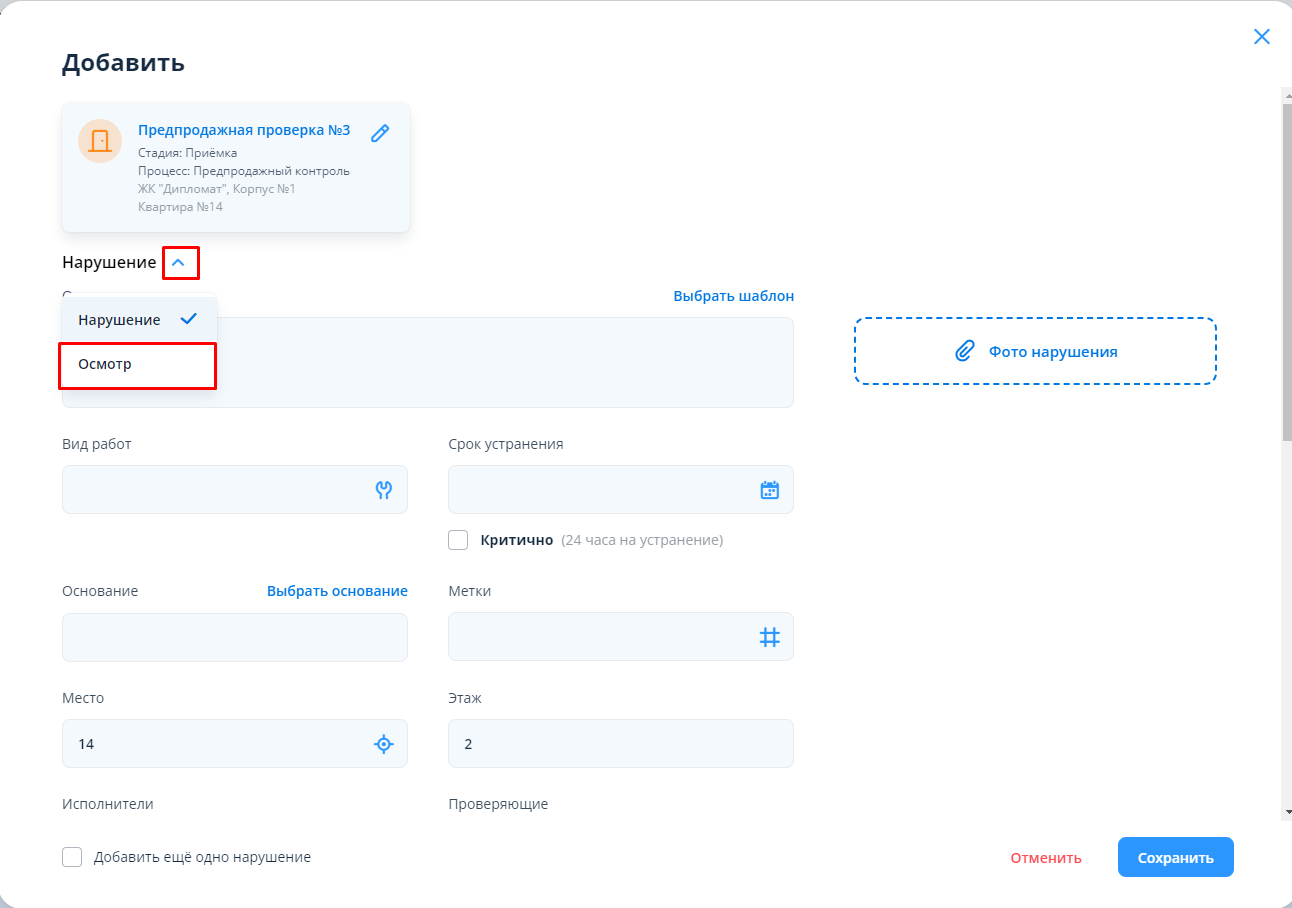Click the hashtag icon in Метки field
The image size is (1292, 908).
[769, 637]
